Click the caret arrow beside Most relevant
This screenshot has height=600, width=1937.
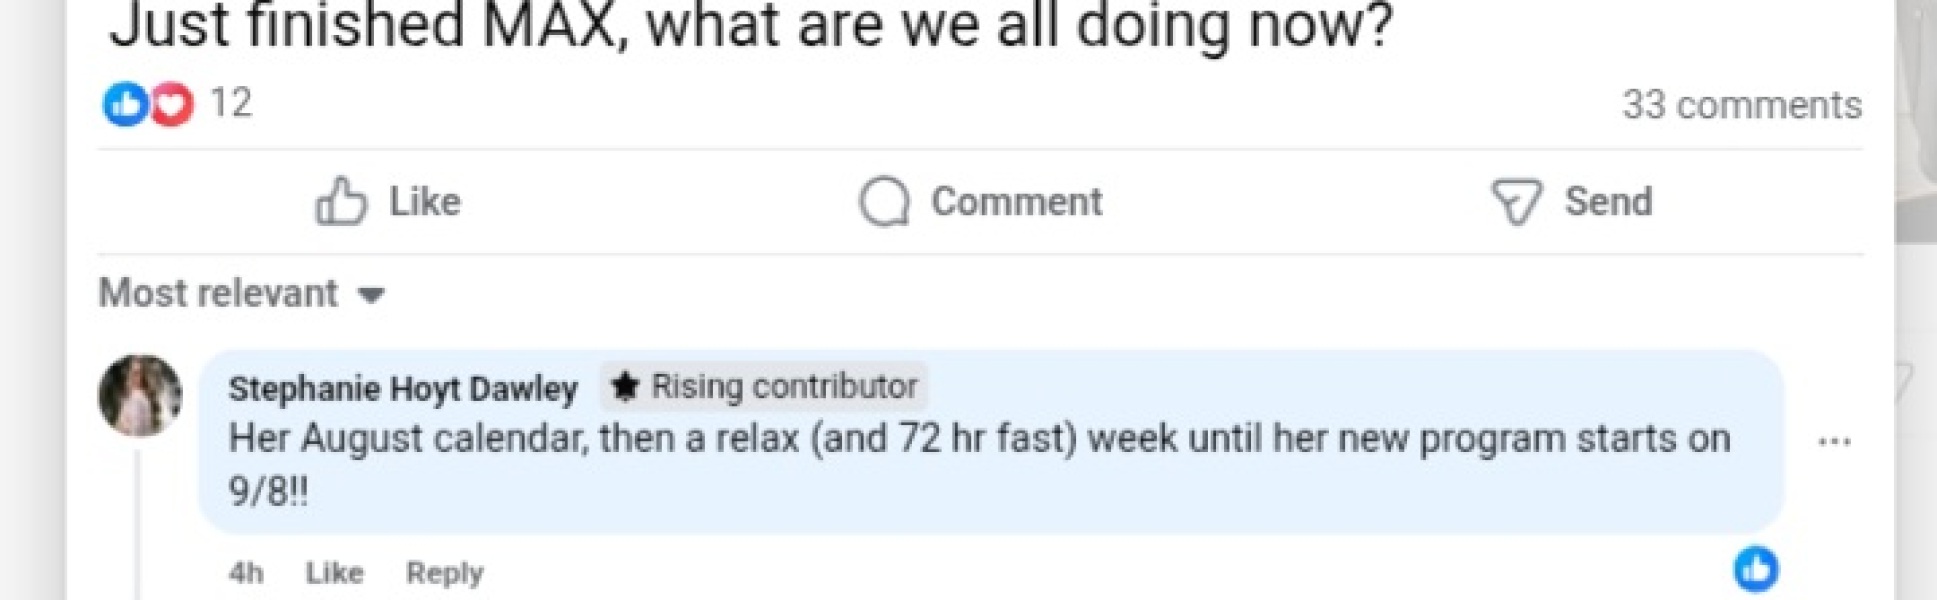372,295
